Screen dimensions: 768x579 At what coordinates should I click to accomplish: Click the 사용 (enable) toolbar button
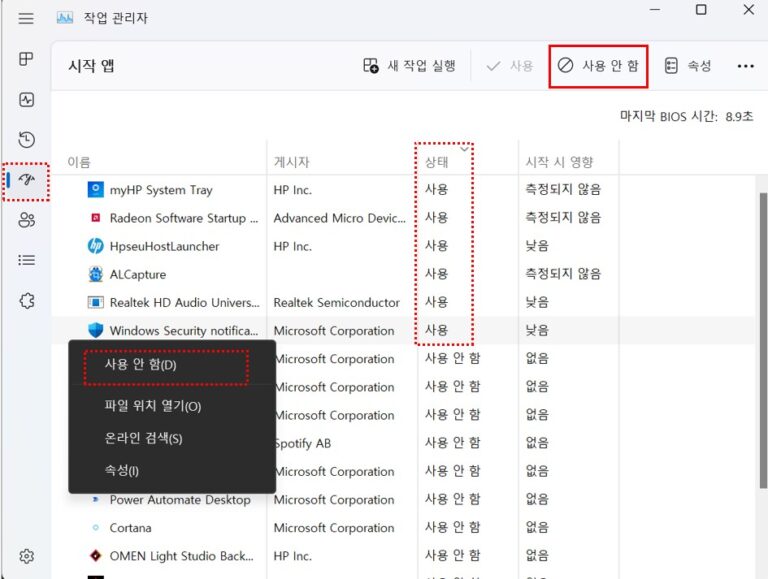509,66
